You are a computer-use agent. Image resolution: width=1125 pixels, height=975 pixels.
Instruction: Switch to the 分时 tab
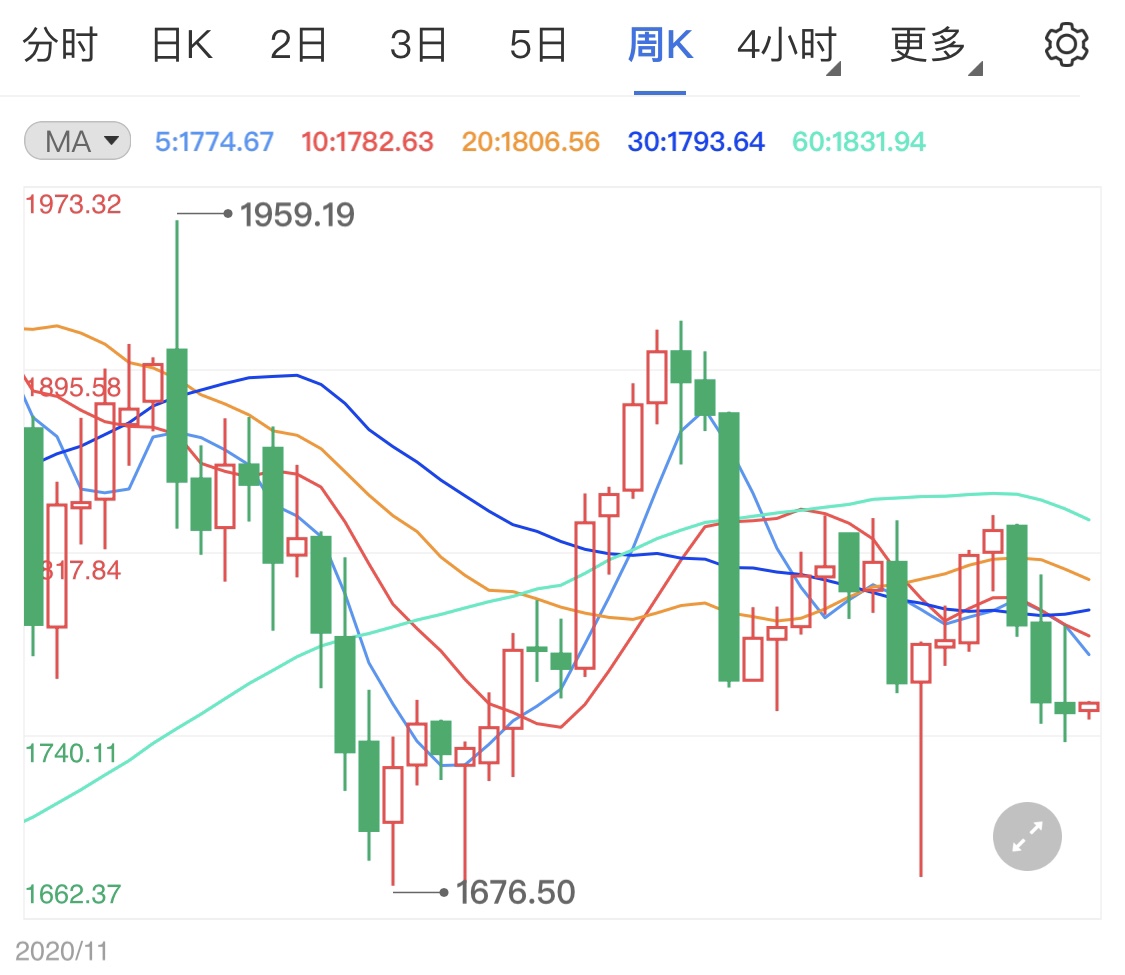[x=60, y=45]
